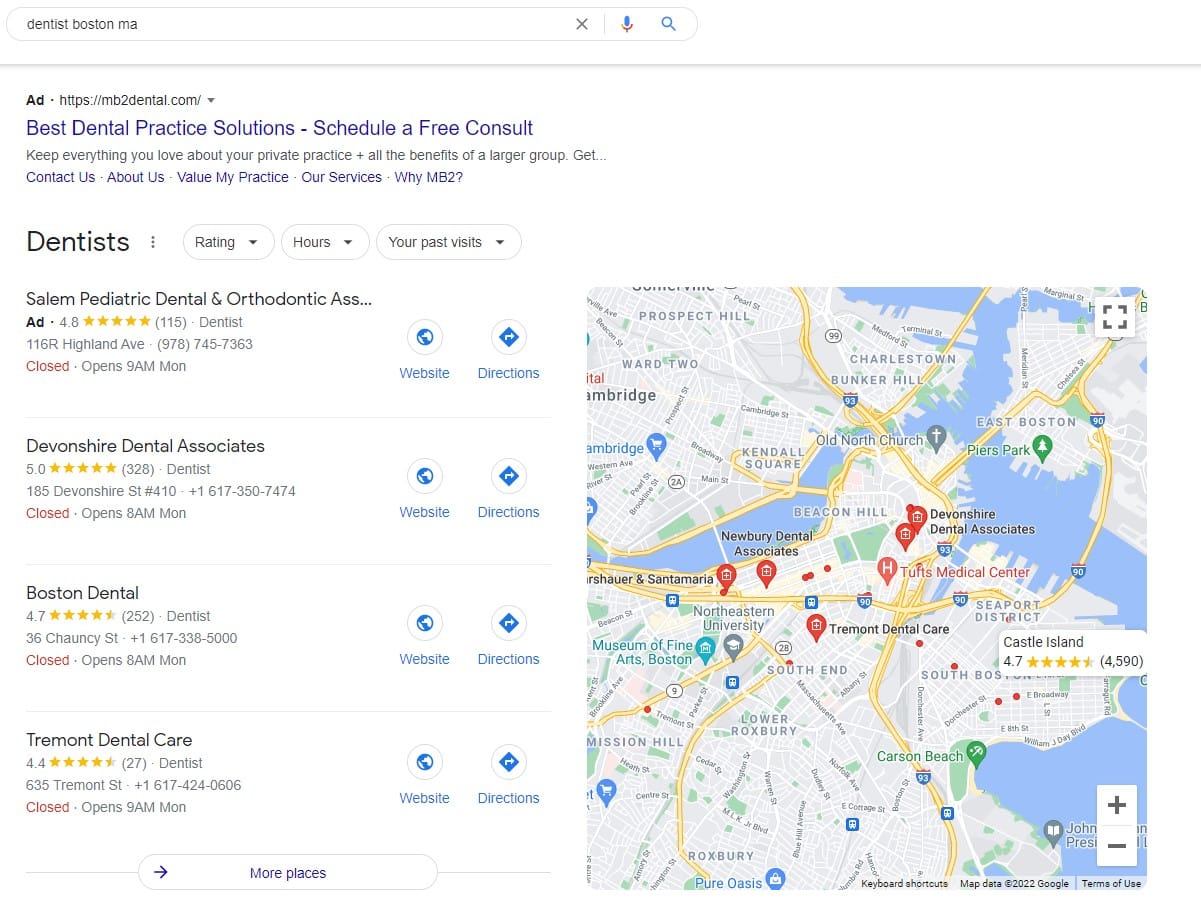
Task: Expand the ad info arrow beside mb2dental.com
Action: pyautogui.click(x=211, y=100)
